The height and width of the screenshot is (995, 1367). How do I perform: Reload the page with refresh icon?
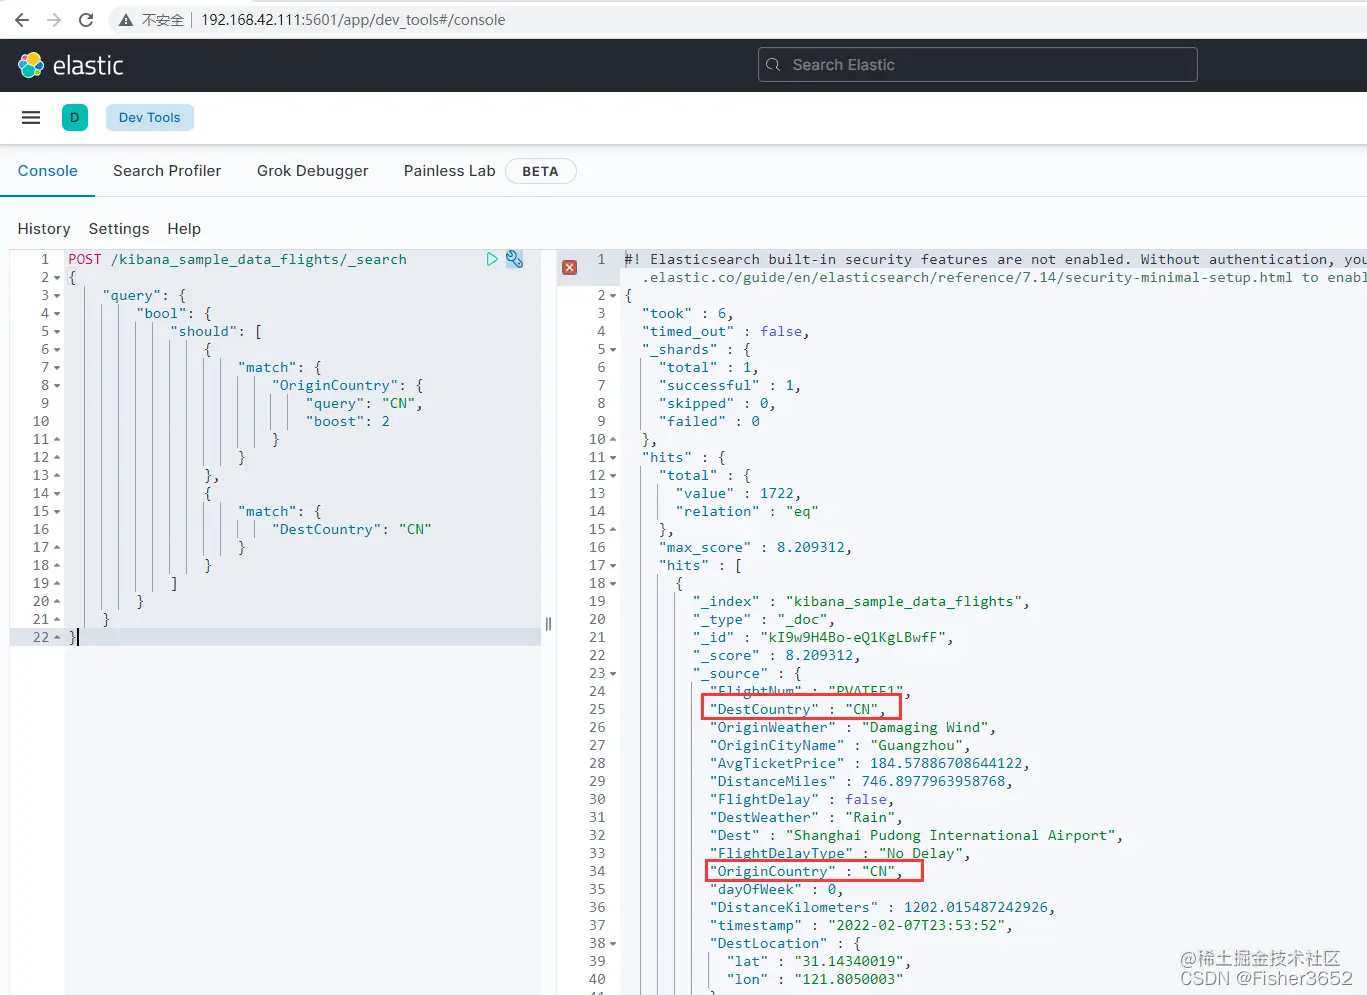click(86, 20)
